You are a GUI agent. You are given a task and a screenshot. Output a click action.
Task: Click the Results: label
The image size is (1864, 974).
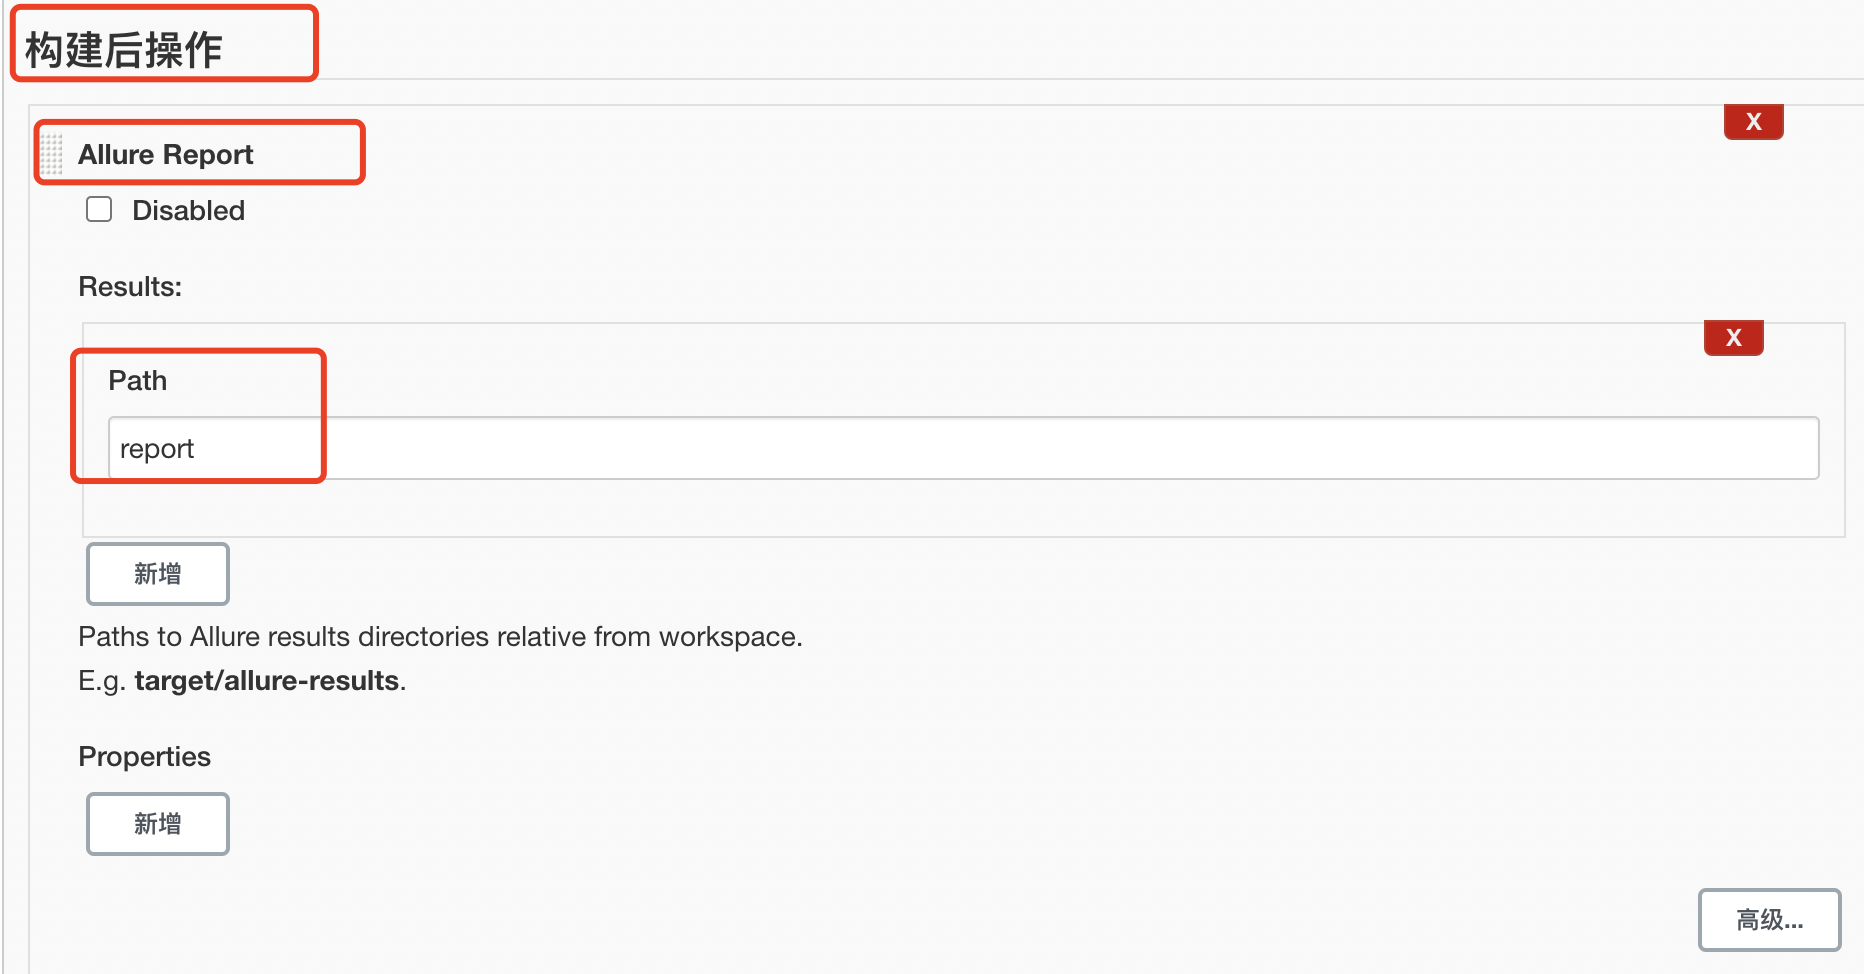130,287
